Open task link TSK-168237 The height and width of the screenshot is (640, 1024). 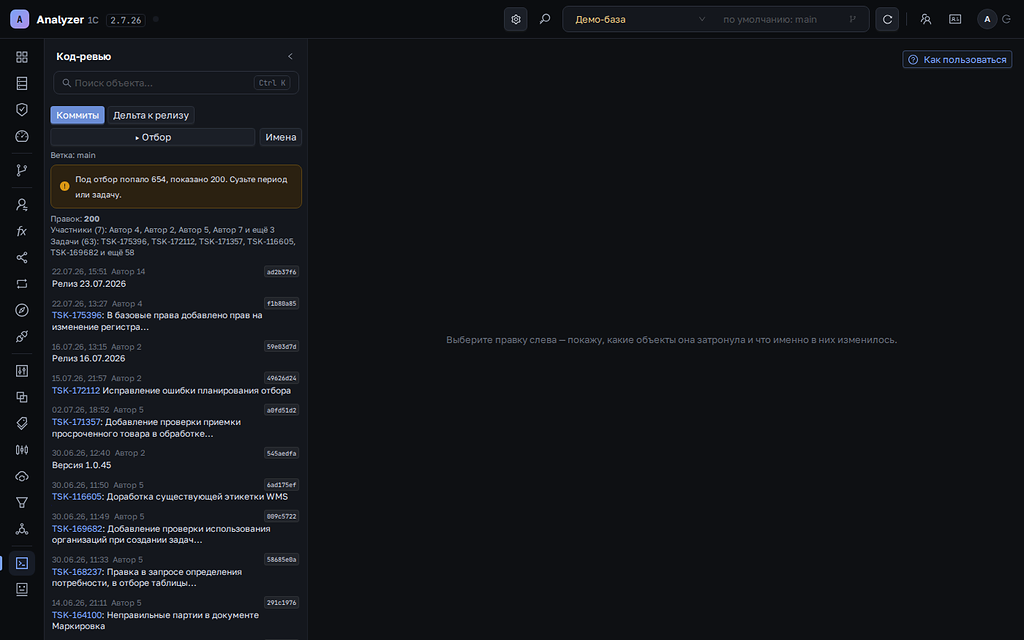pos(77,571)
